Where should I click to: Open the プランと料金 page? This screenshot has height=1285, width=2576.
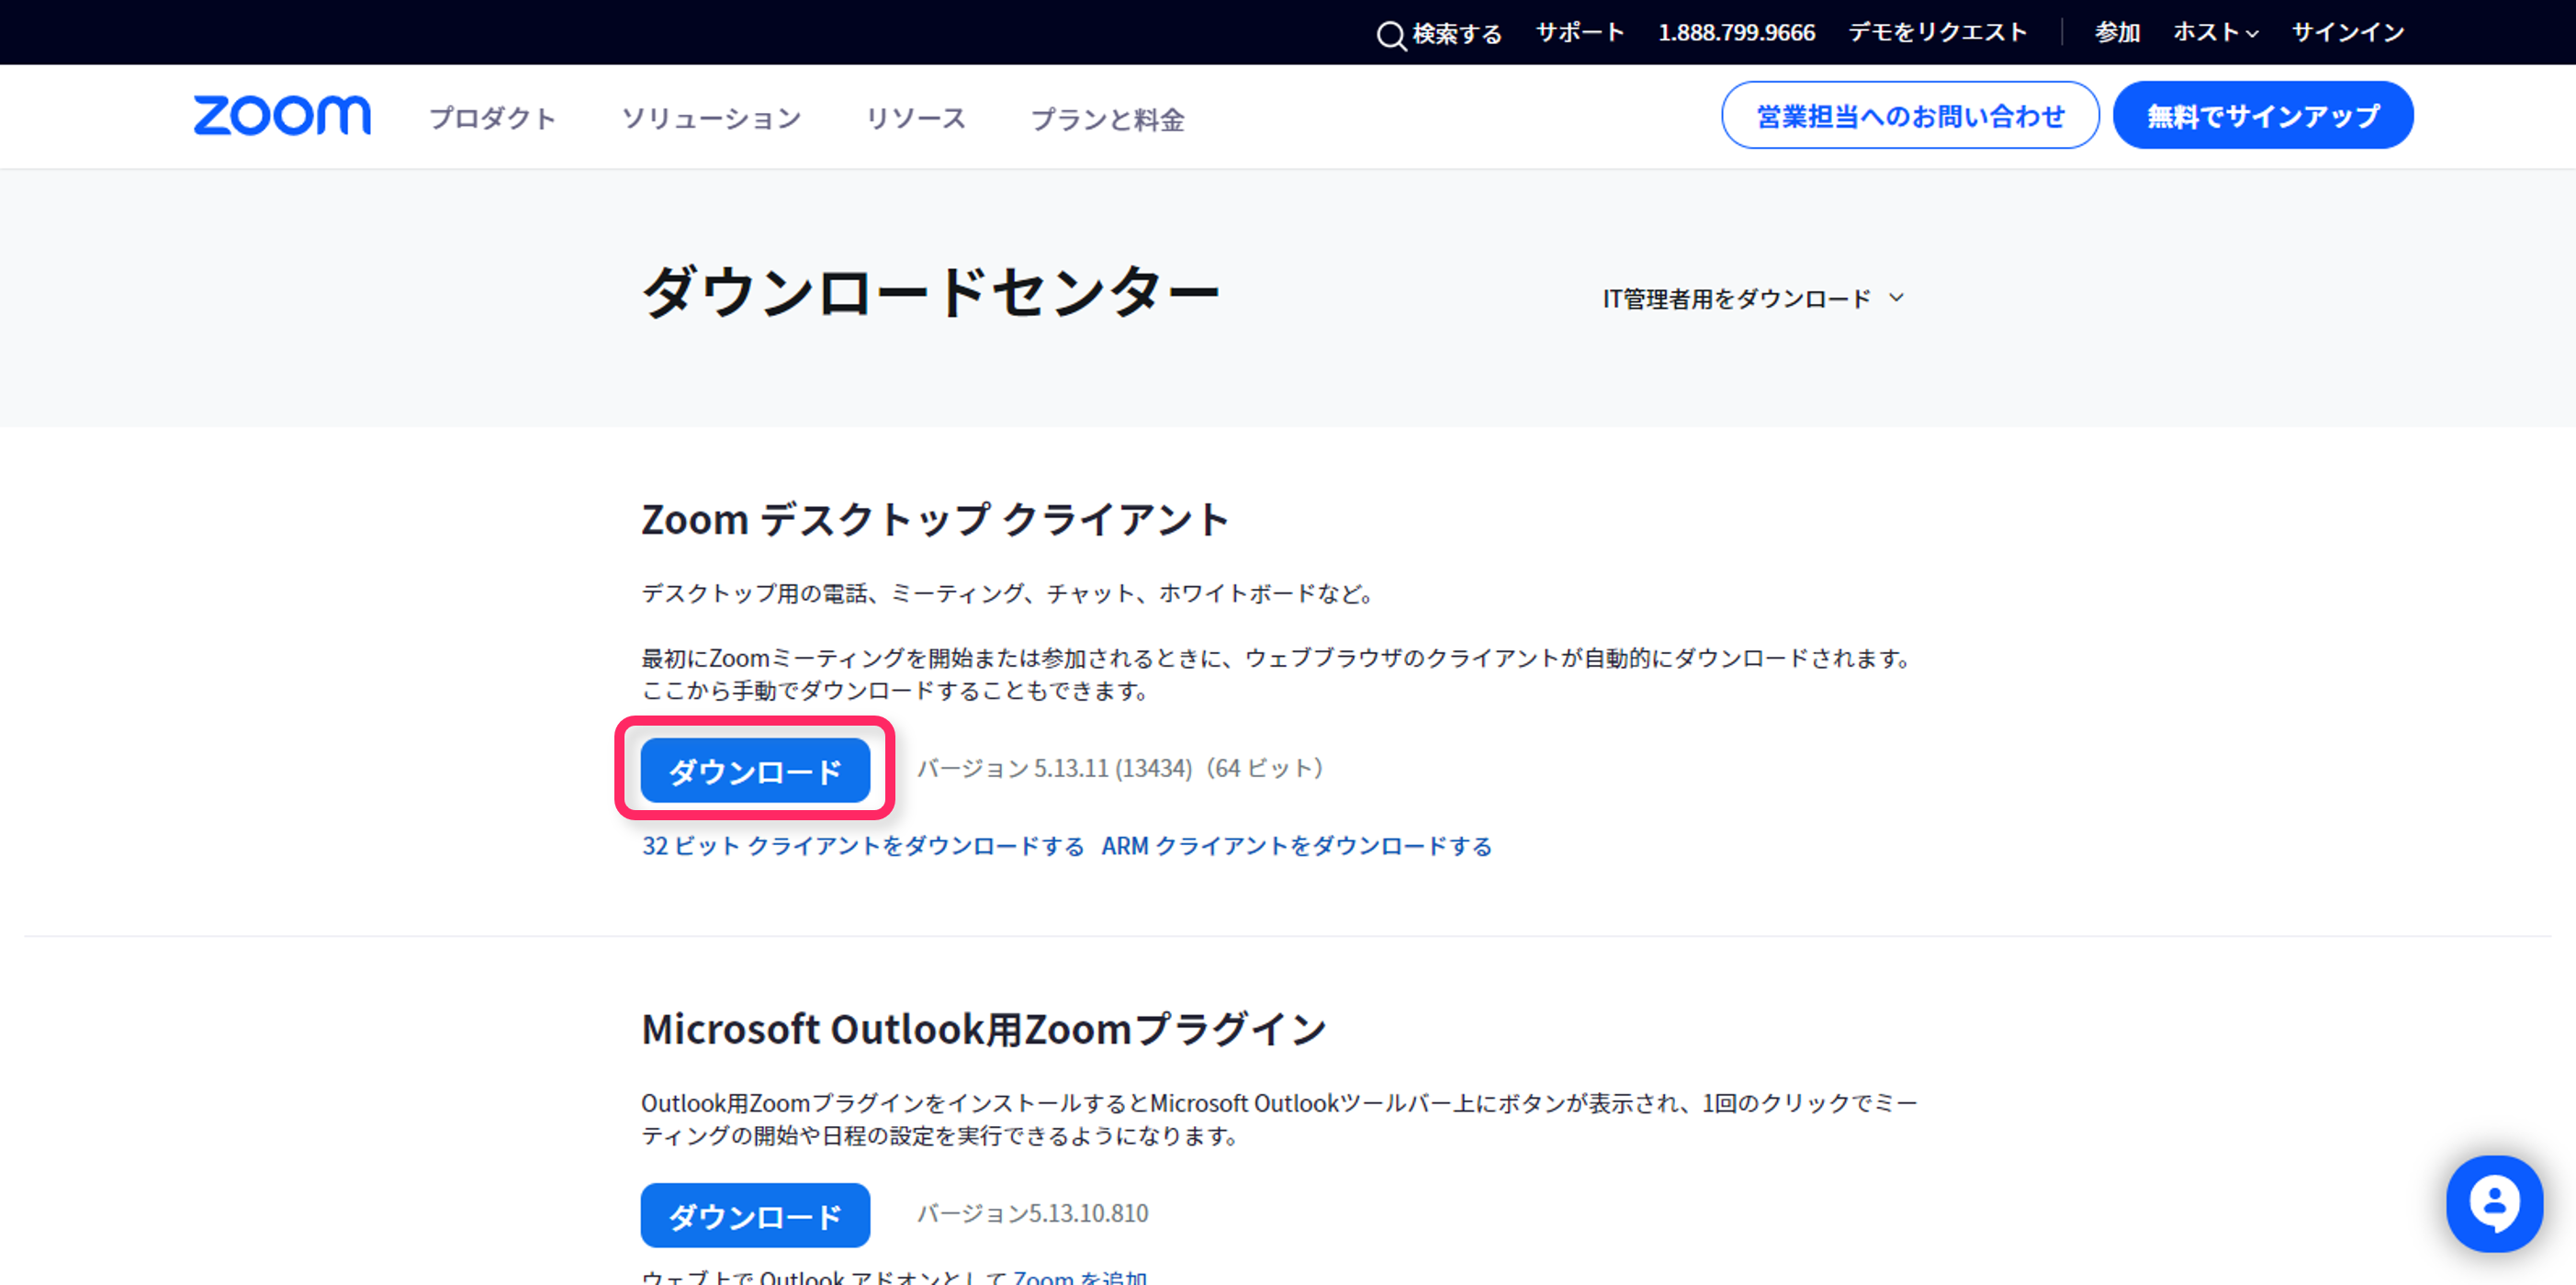[1107, 119]
